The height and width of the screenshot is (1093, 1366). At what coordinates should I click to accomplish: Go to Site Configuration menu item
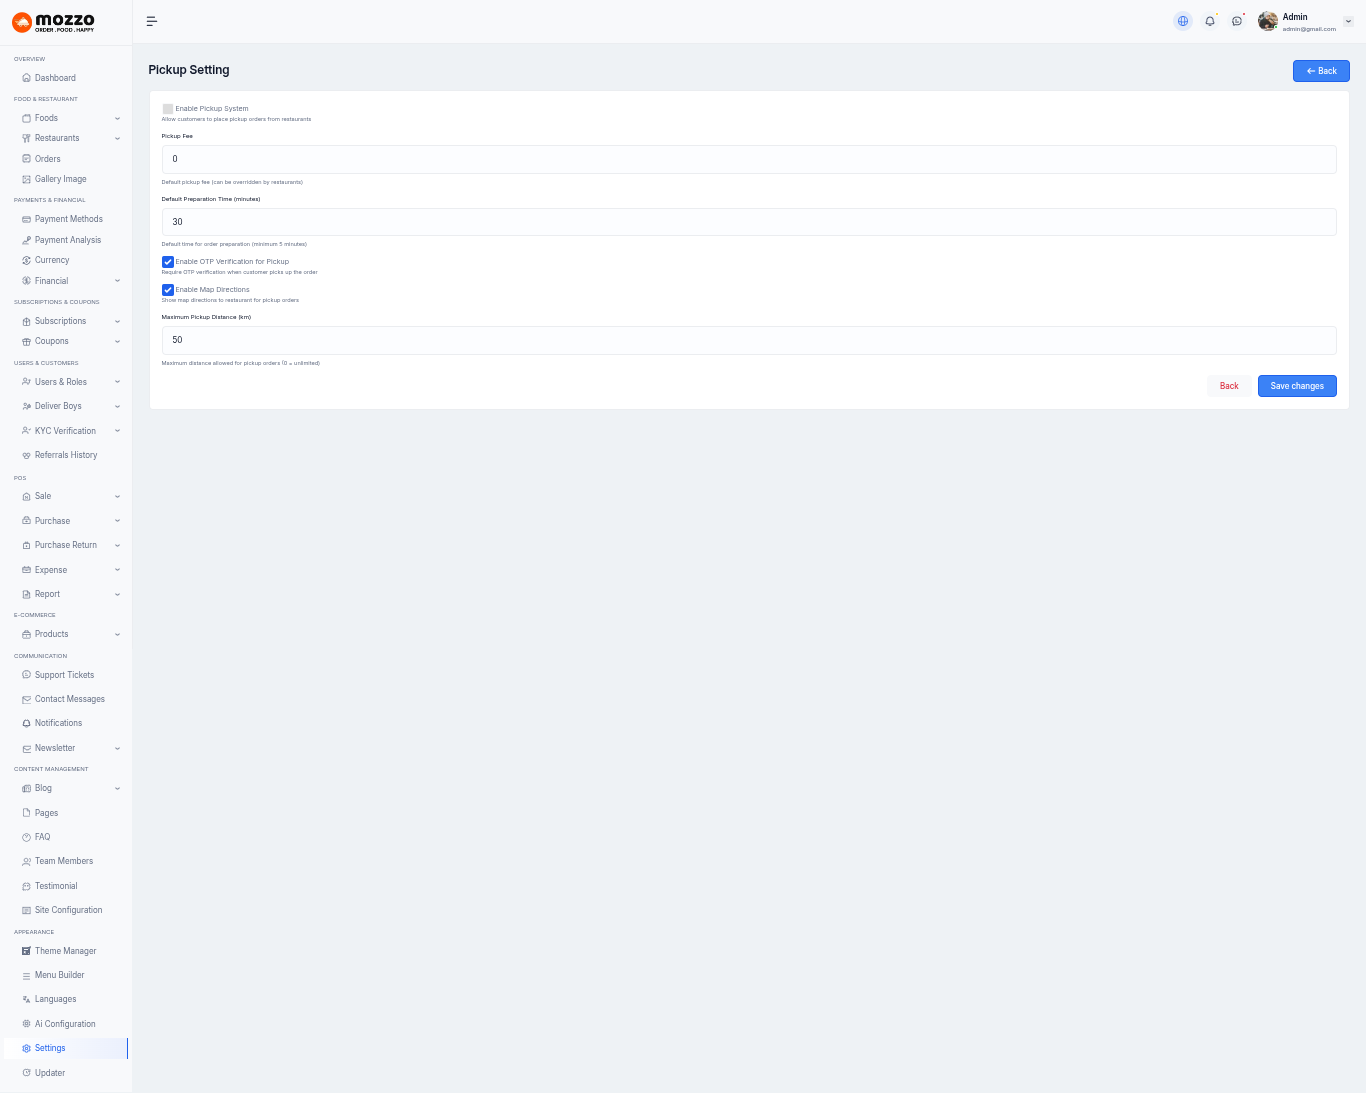pos(68,910)
